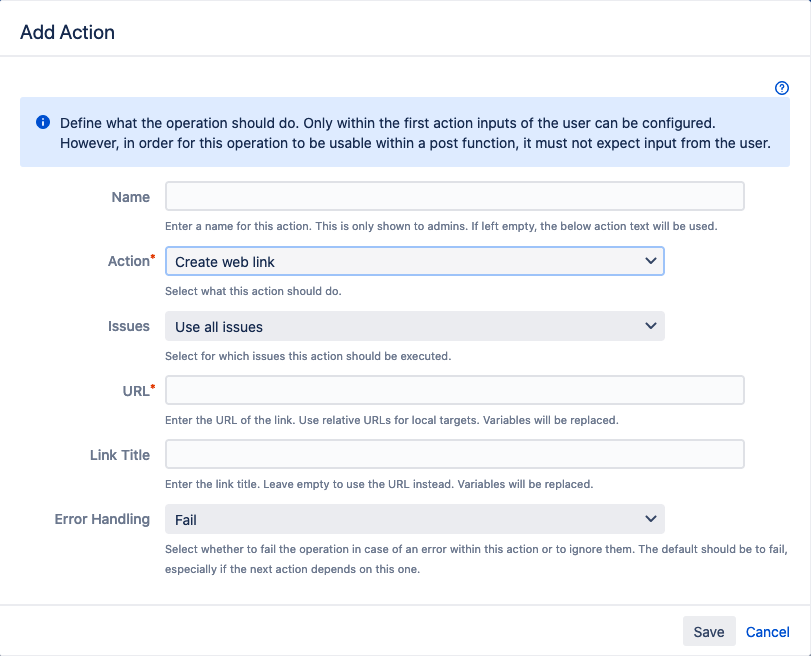811x656 pixels.
Task: Click into the URL input field
Action: click(454, 390)
